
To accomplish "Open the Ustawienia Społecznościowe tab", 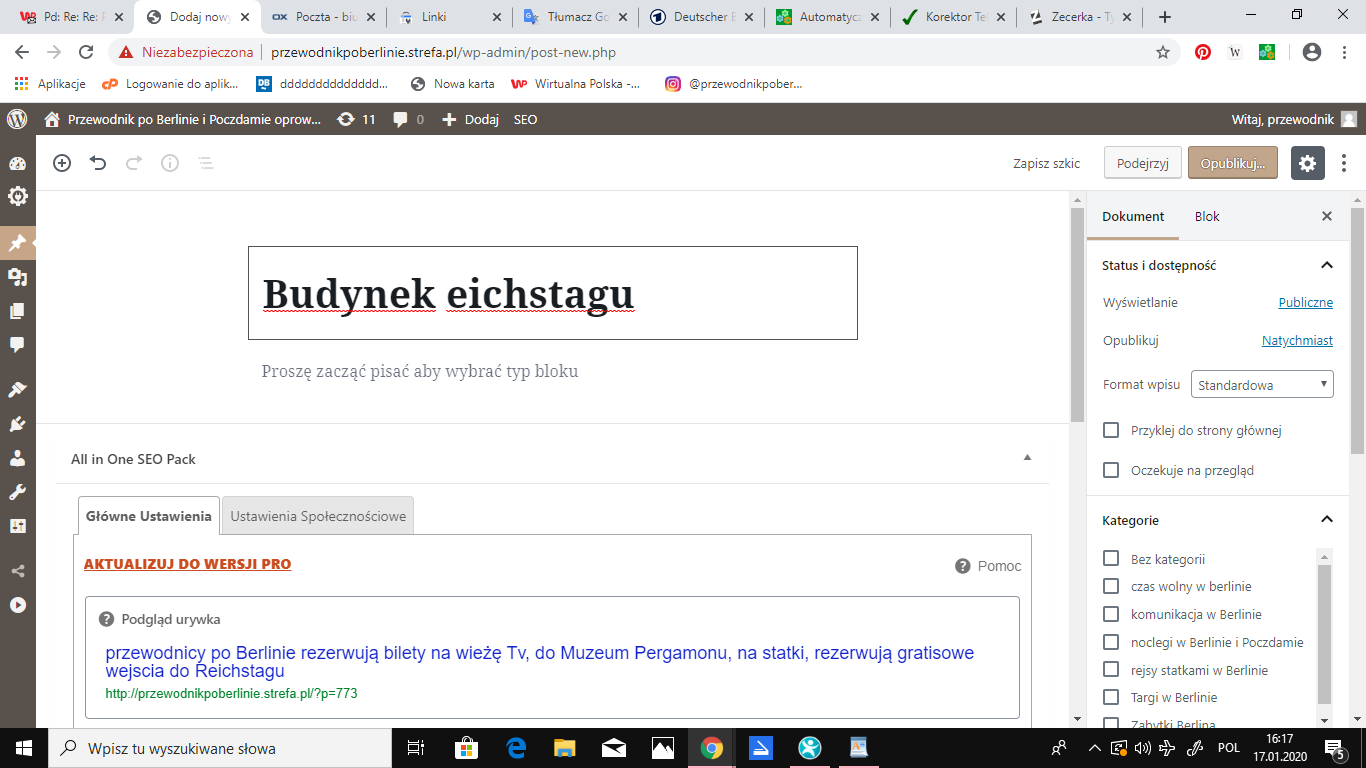I will pos(318,516).
